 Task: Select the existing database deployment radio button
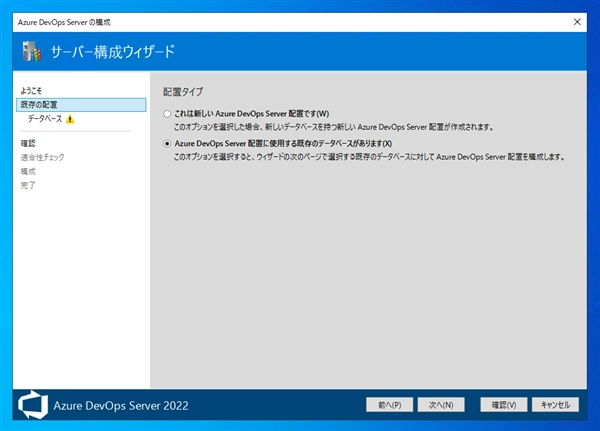coord(167,144)
